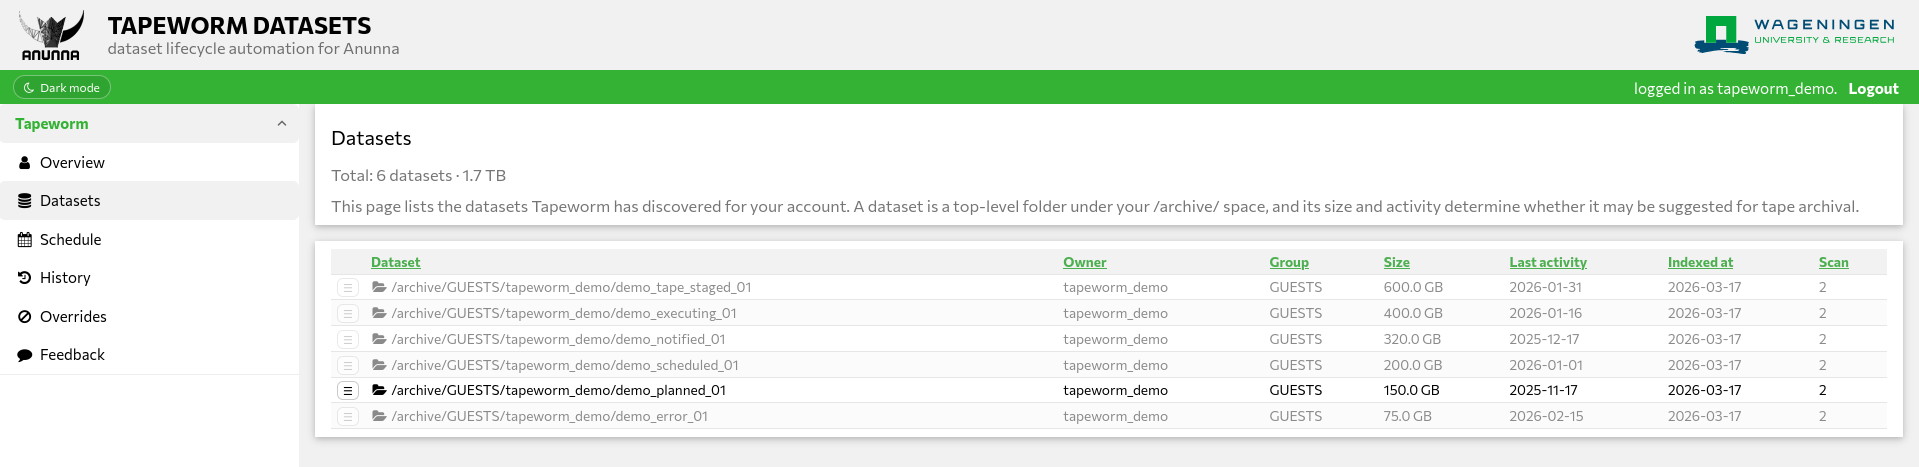Toggle Dark mode
Viewport: 1919px width, 467px height.
[x=62, y=88]
